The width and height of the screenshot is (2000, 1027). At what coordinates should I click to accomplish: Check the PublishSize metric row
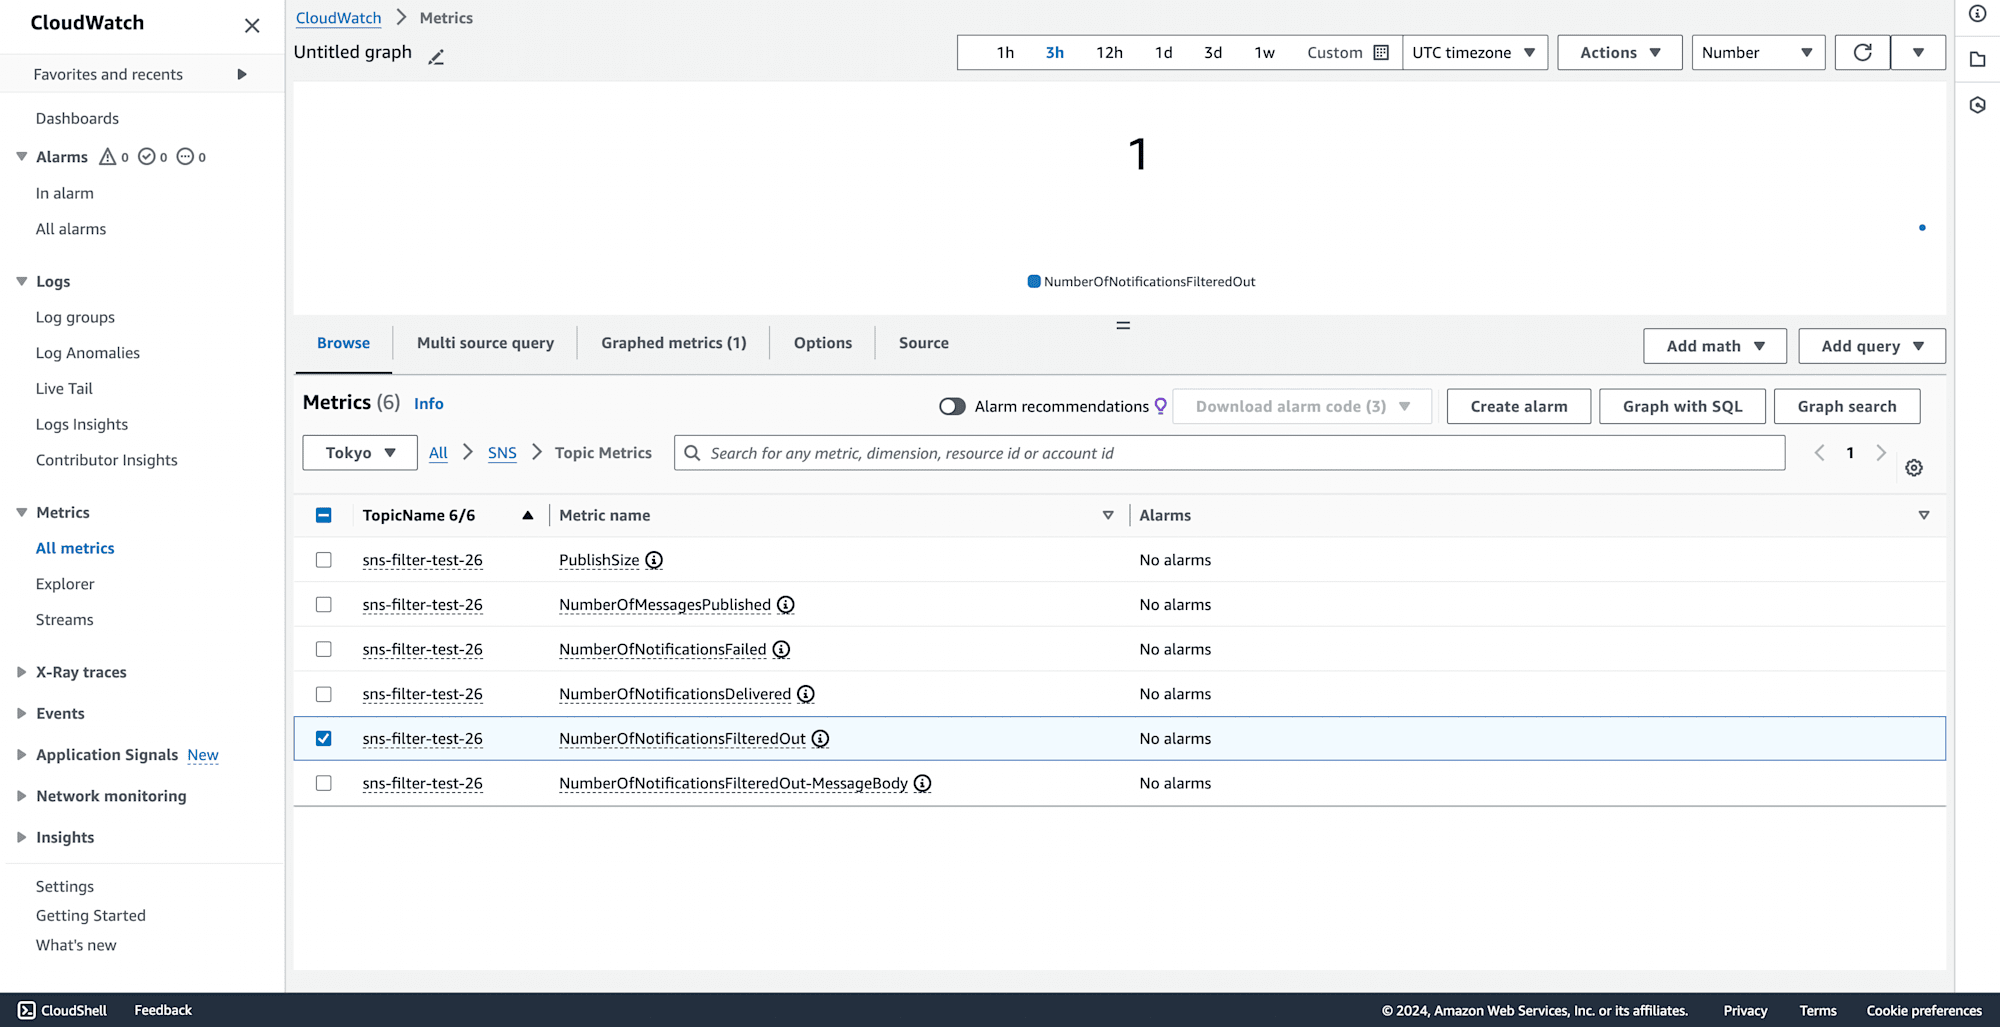point(323,560)
